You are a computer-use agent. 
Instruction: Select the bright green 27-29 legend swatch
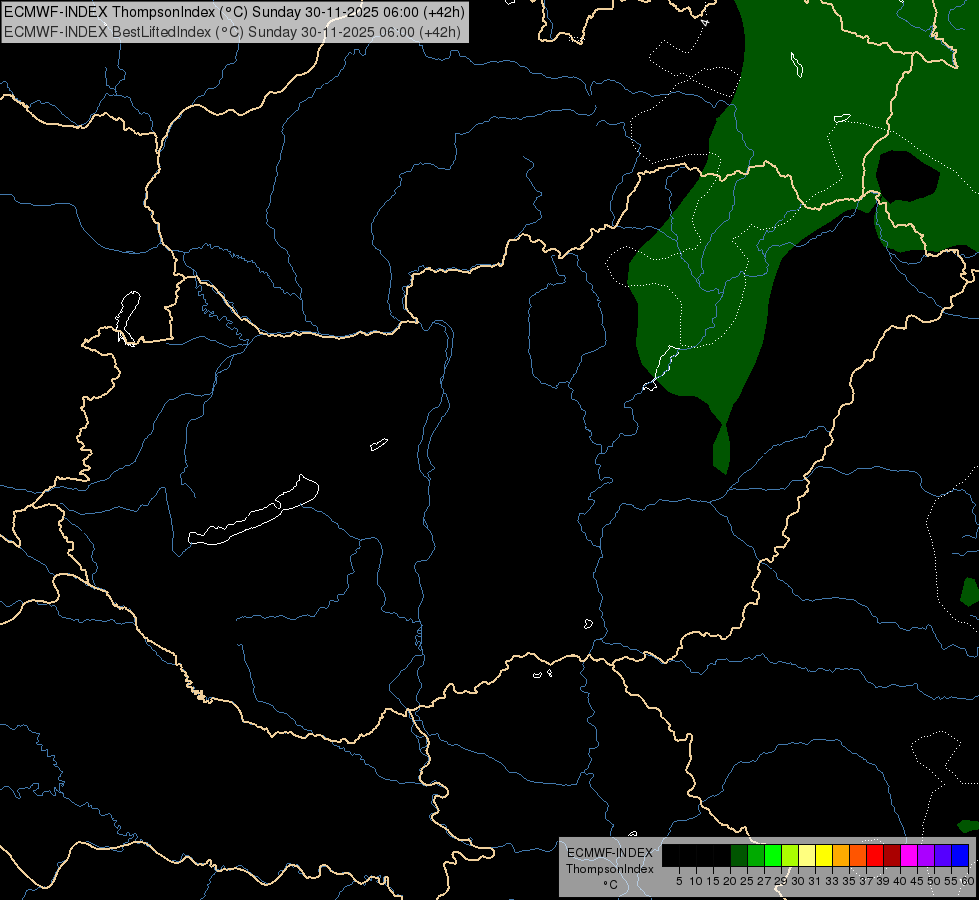pos(773,855)
